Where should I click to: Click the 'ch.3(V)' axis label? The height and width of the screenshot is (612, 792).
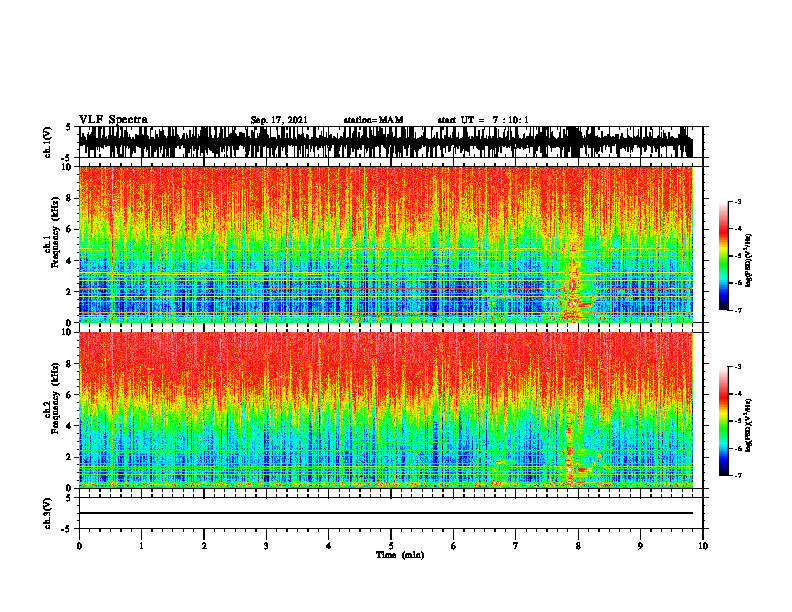click(48, 513)
